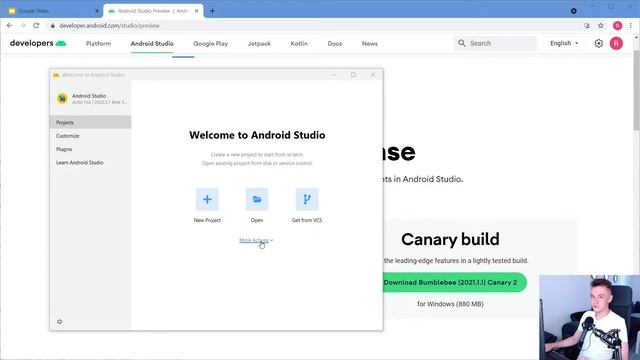Bookmark this page with the star icon

pos(601,25)
